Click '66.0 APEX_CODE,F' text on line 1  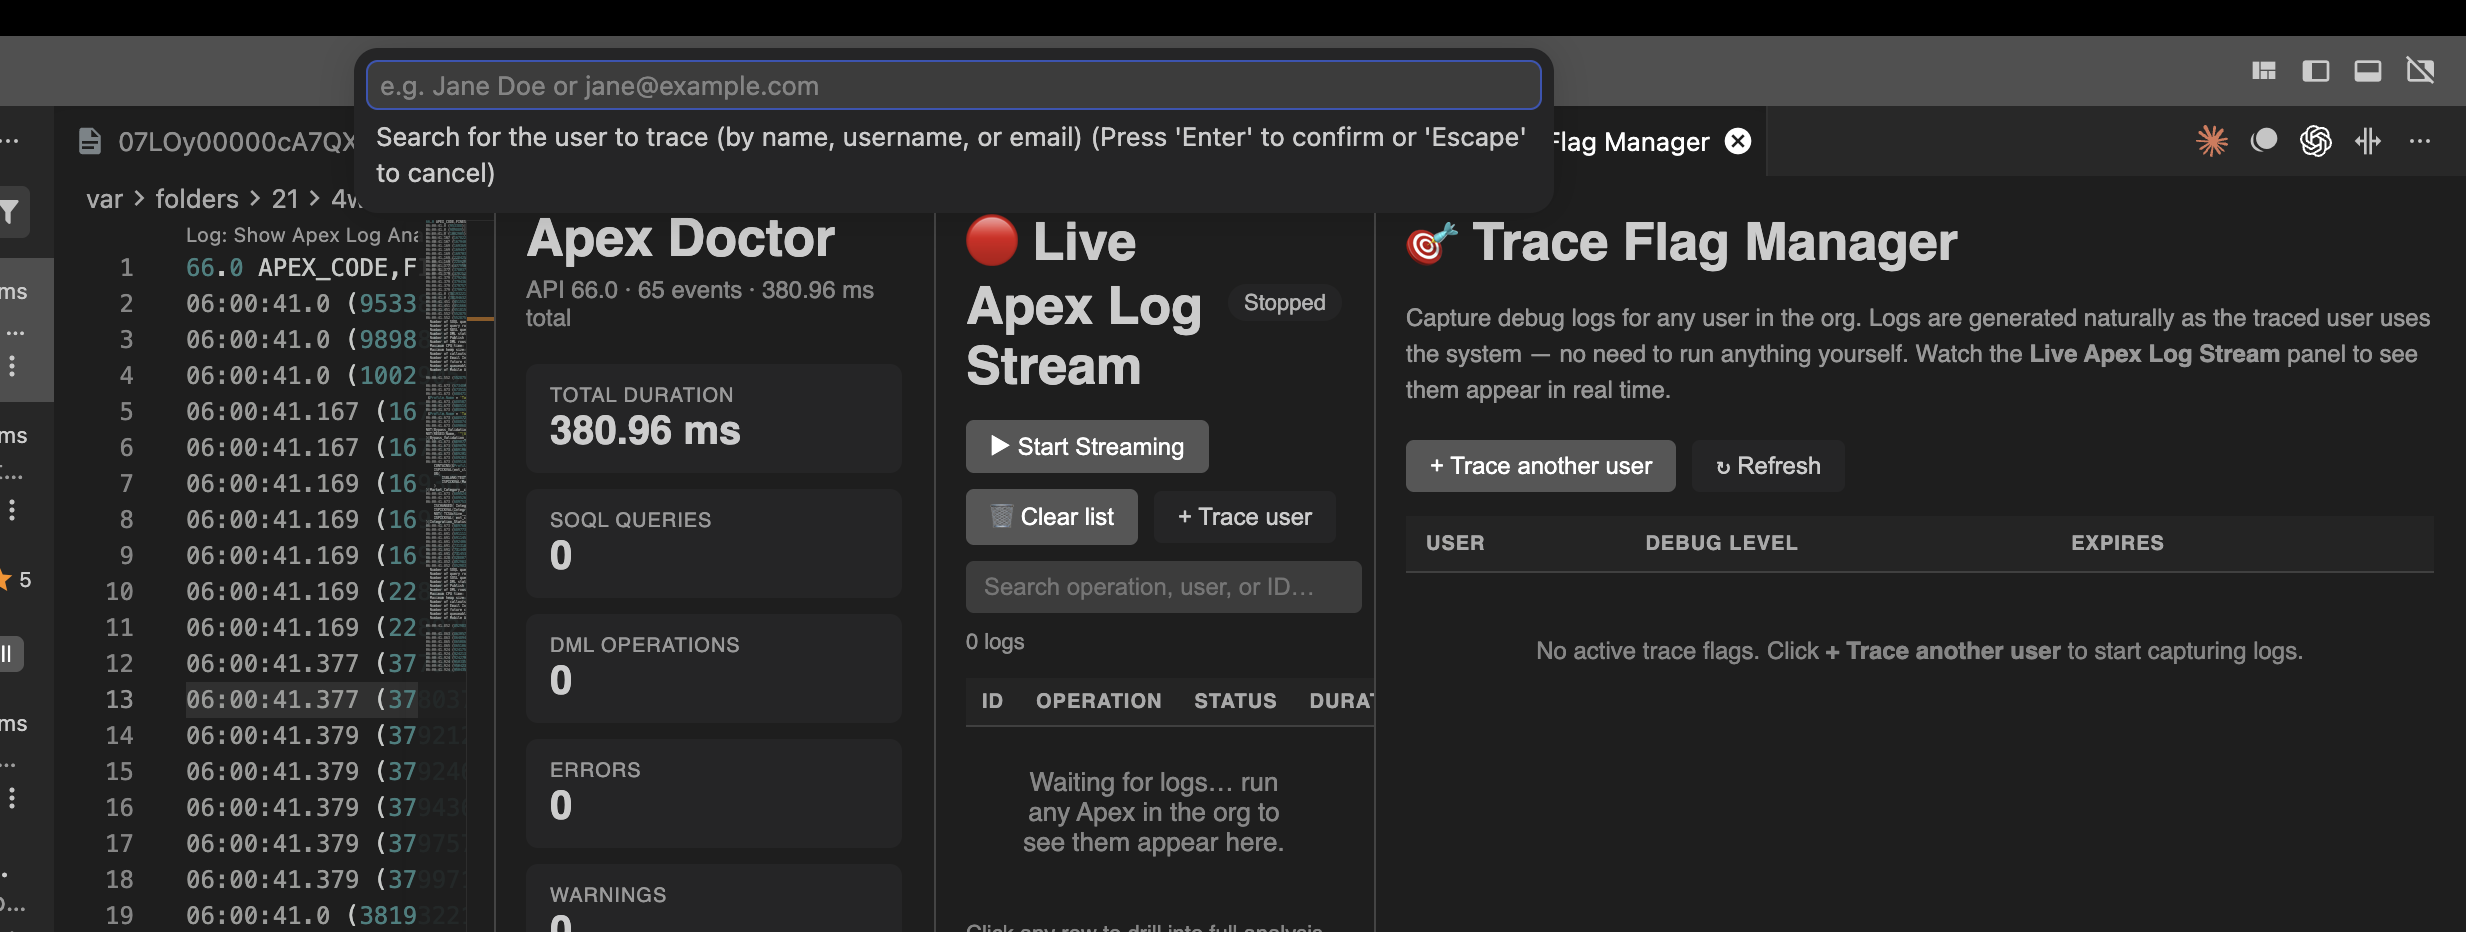point(301,268)
